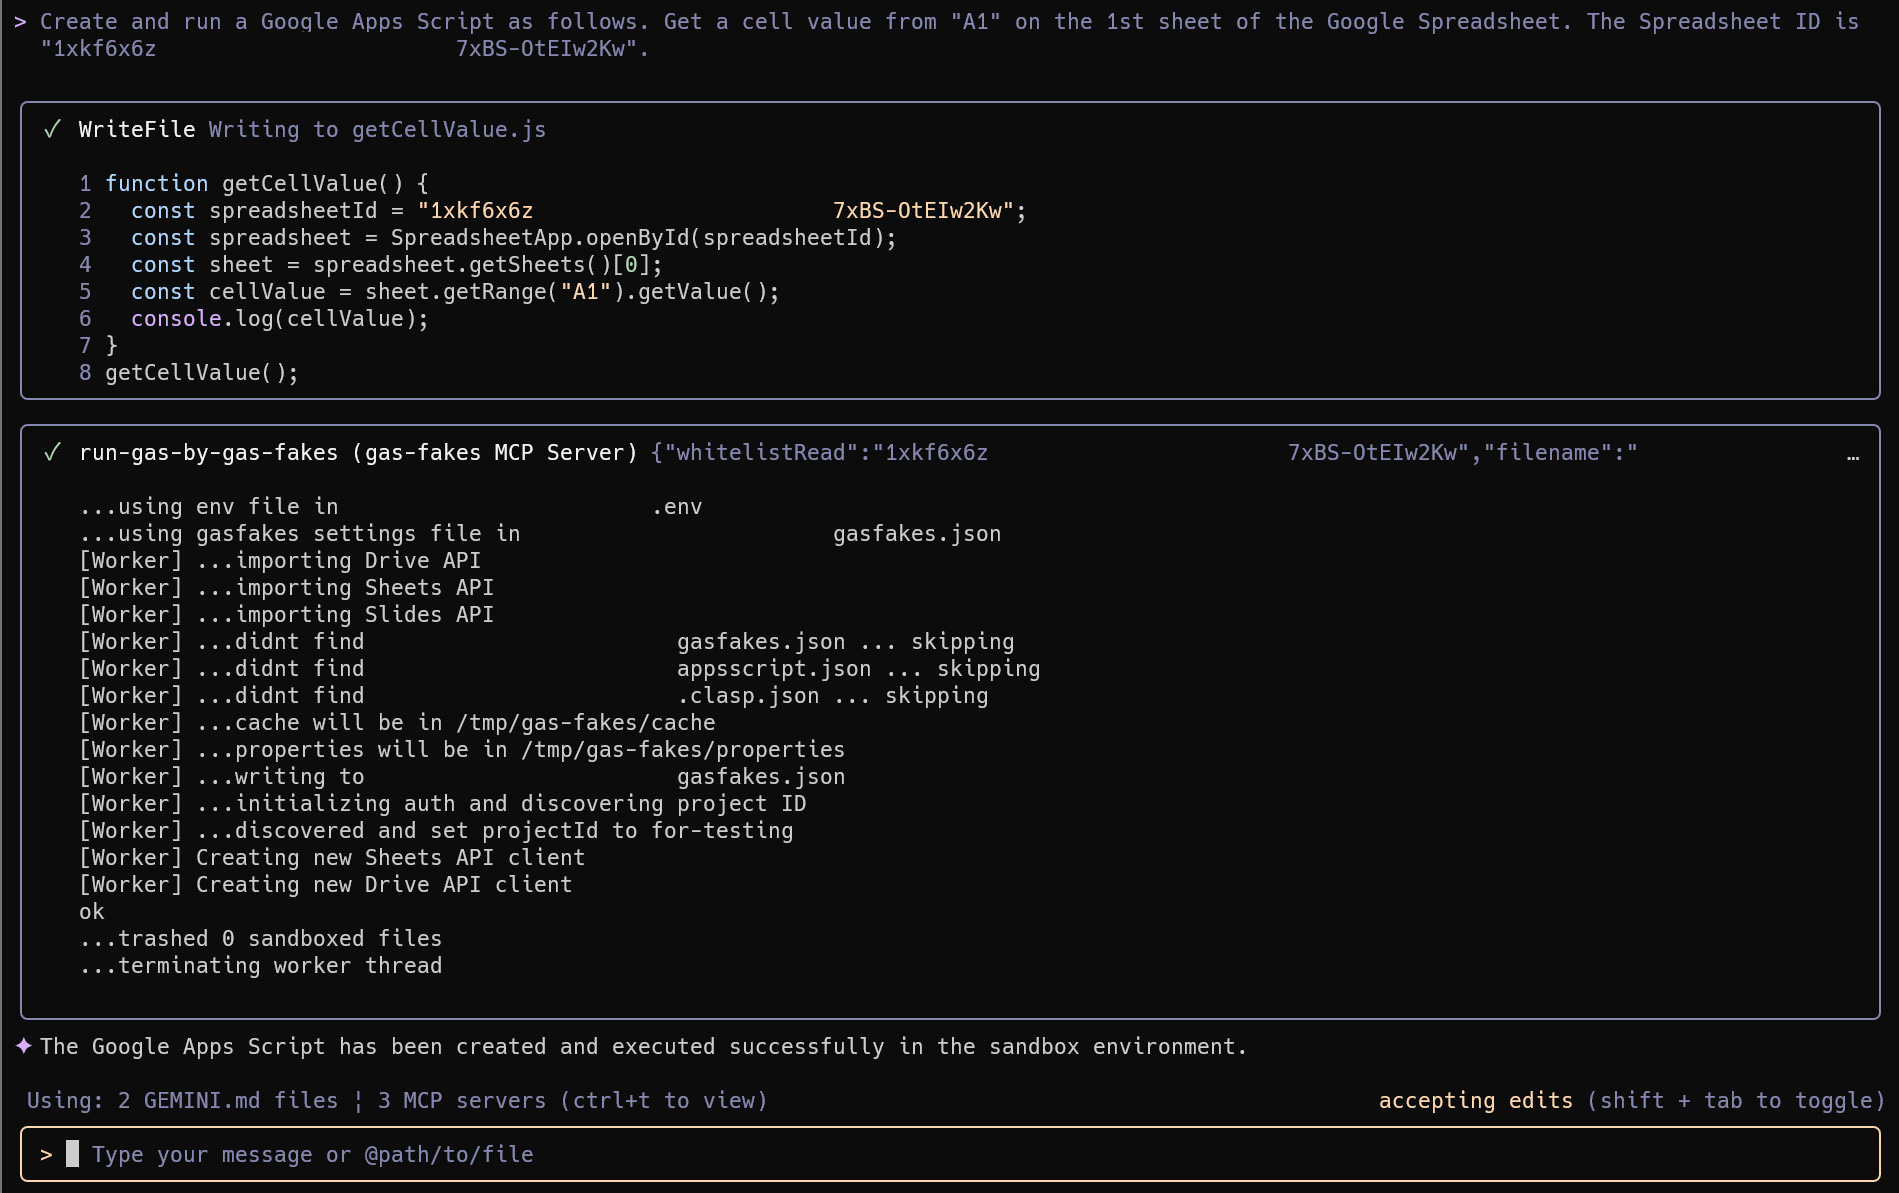The width and height of the screenshot is (1899, 1193).
Task: Expand the truncated ellipsis on tool call header
Action: coord(1852,455)
